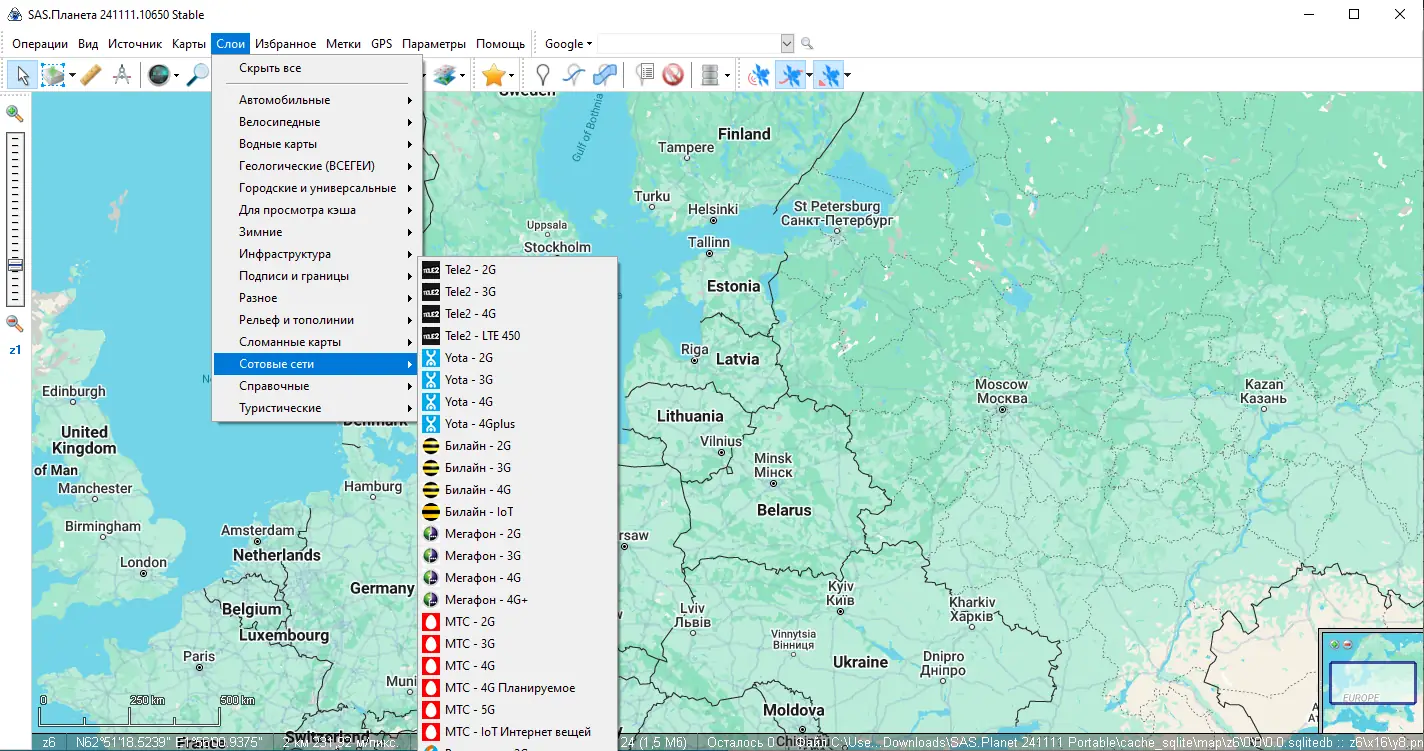Open the Параметры menu
1424x751 pixels.
pos(434,44)
